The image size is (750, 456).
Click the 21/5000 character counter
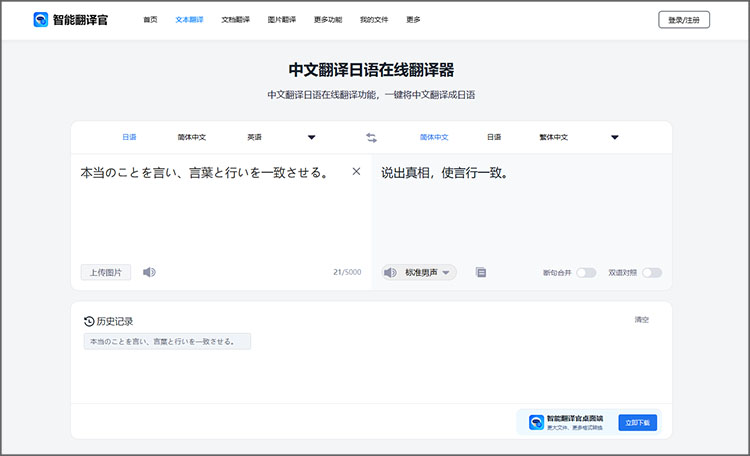coord(347,272)
